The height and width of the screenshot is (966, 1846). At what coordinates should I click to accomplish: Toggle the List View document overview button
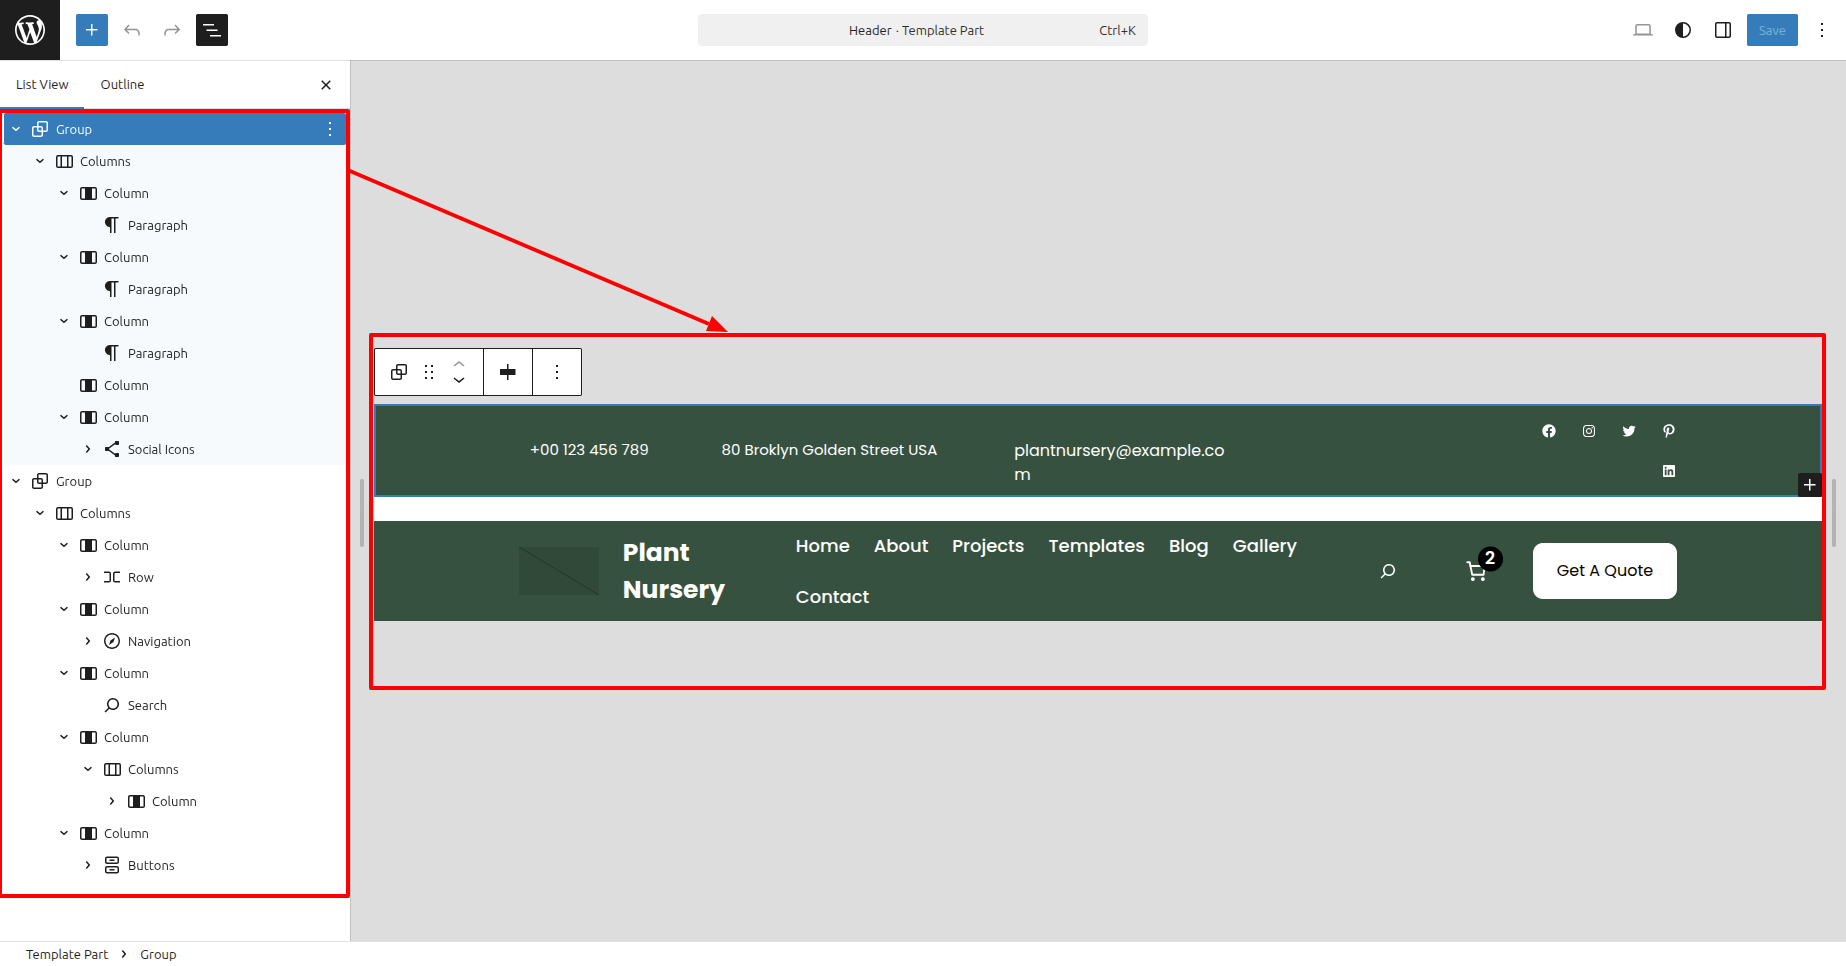pyautogui.click(x=212, y=30)
